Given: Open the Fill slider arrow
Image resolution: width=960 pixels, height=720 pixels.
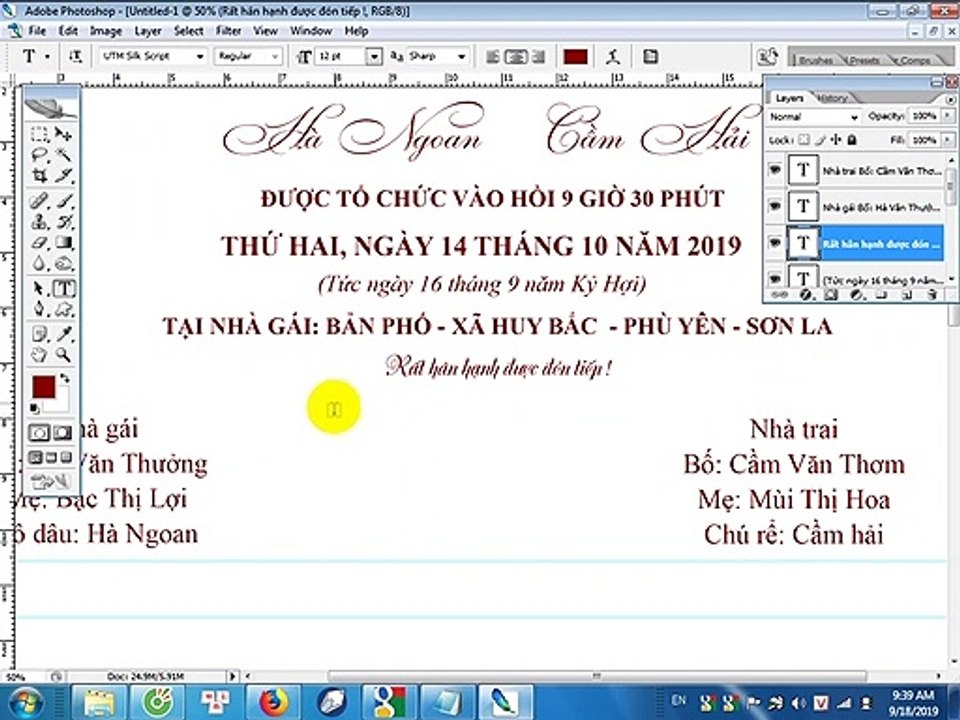Looking at the screenshot, I should (x=948, y=140).
